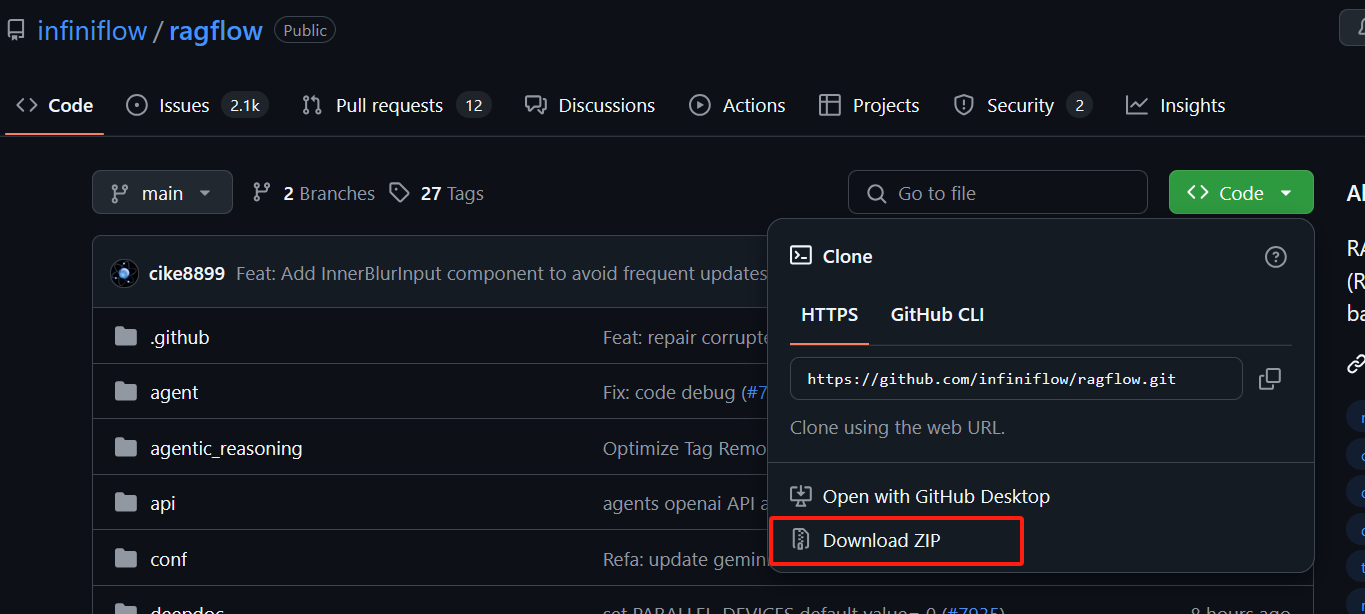1365x614 pixels.
Task: Click the help question mark in Clone panel
Action: [1276, 257]
